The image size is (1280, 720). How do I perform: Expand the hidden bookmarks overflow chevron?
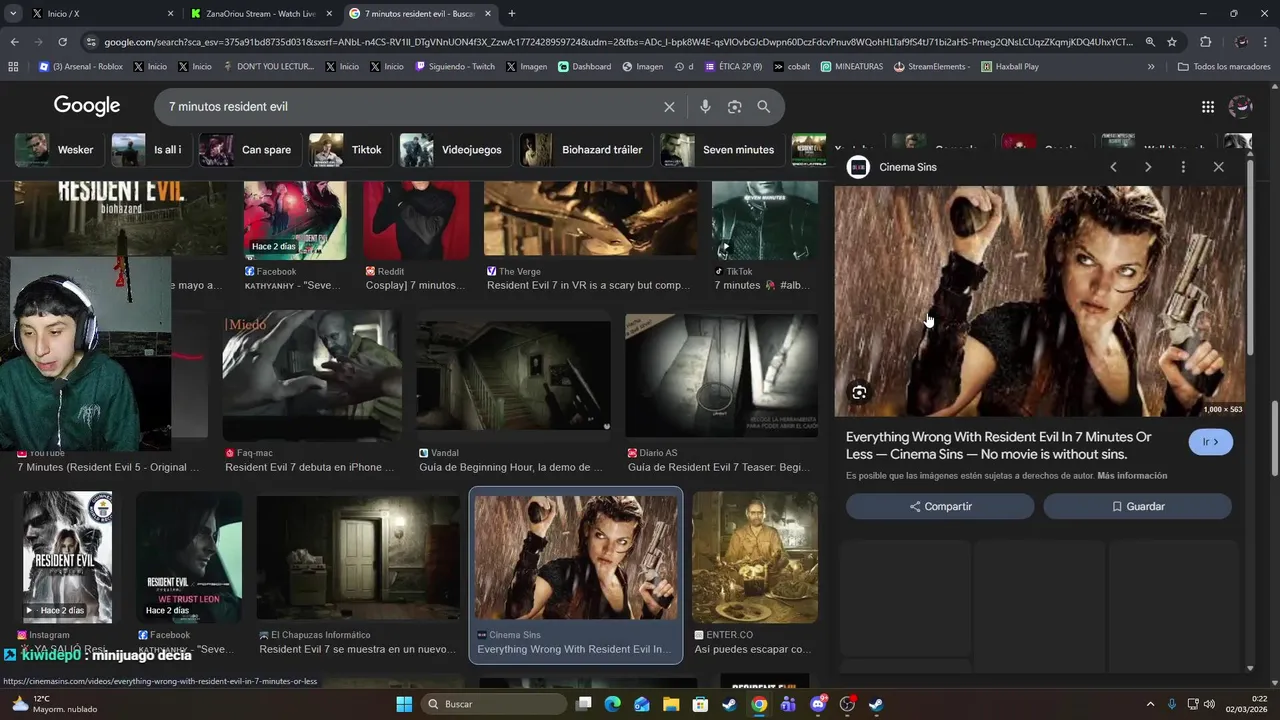pyautogui.click(x=1151, y=67)
